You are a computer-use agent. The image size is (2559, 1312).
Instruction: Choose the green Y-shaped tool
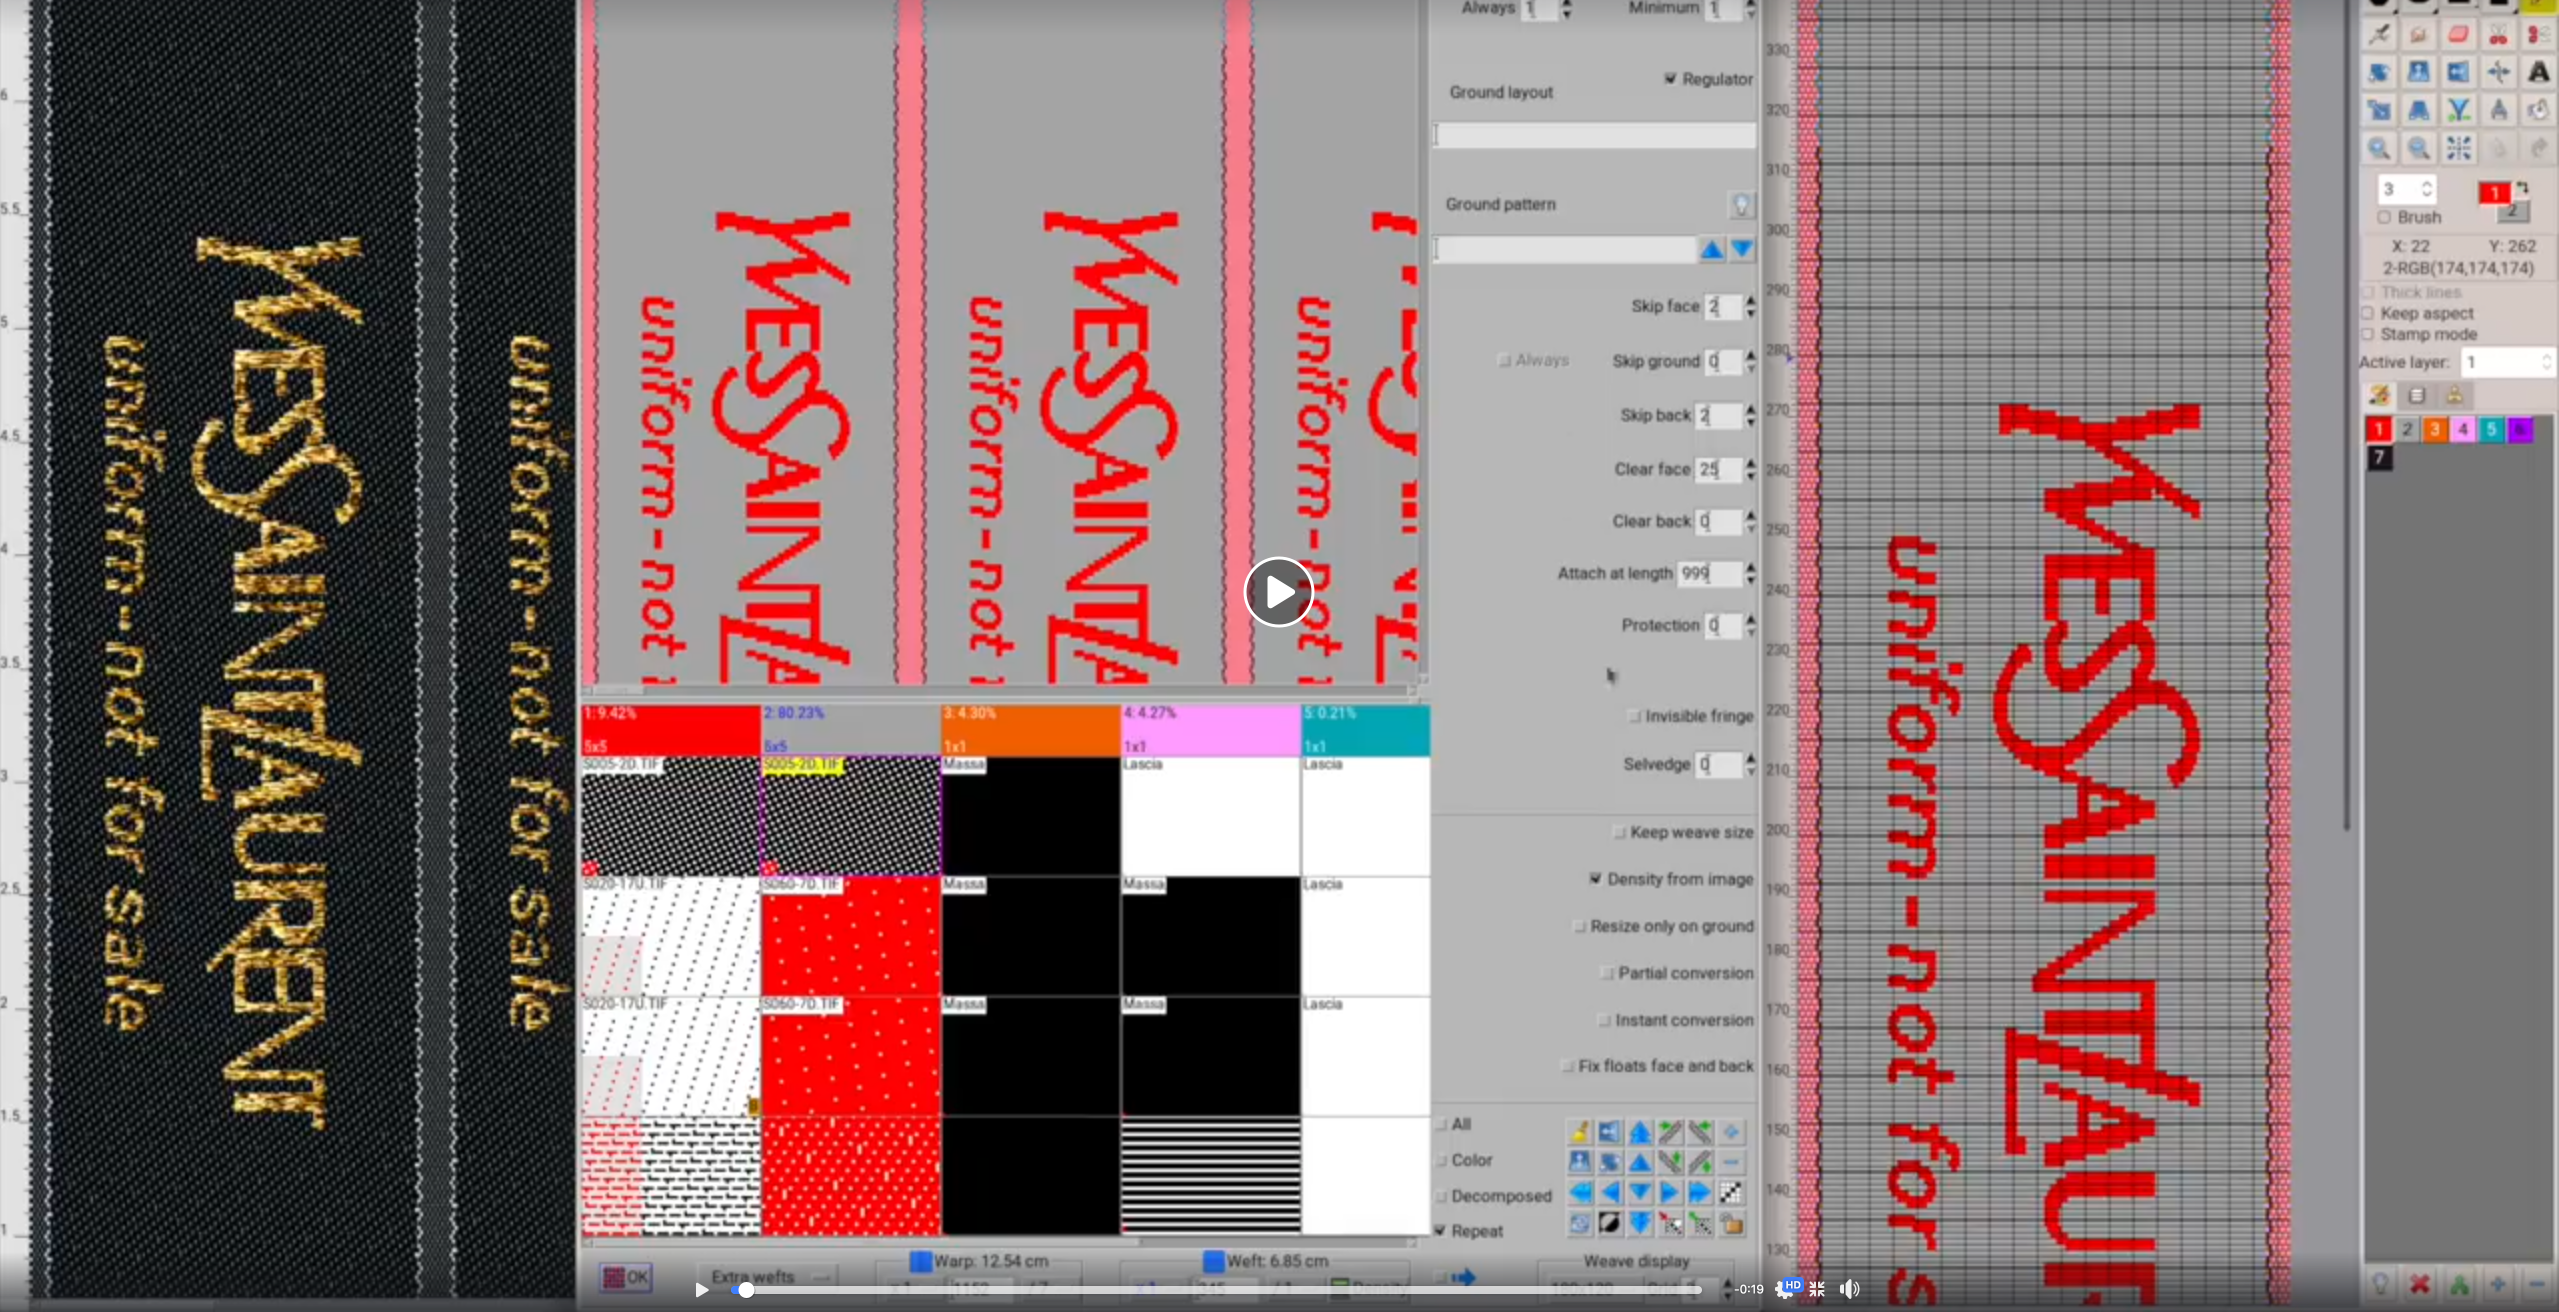click(x=2458, y=110)
